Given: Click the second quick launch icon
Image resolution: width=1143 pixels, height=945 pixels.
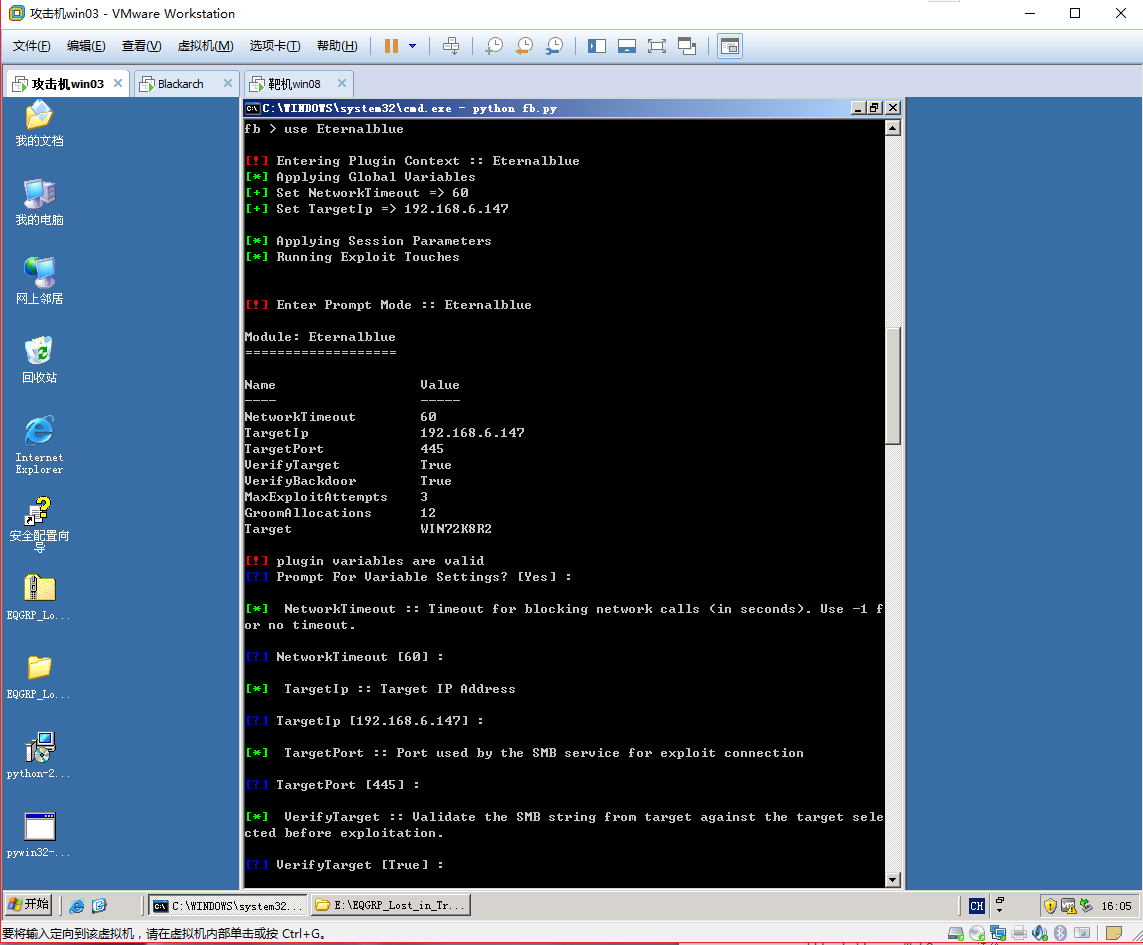Looking at the screenshot, I should (x=99, y=906).
